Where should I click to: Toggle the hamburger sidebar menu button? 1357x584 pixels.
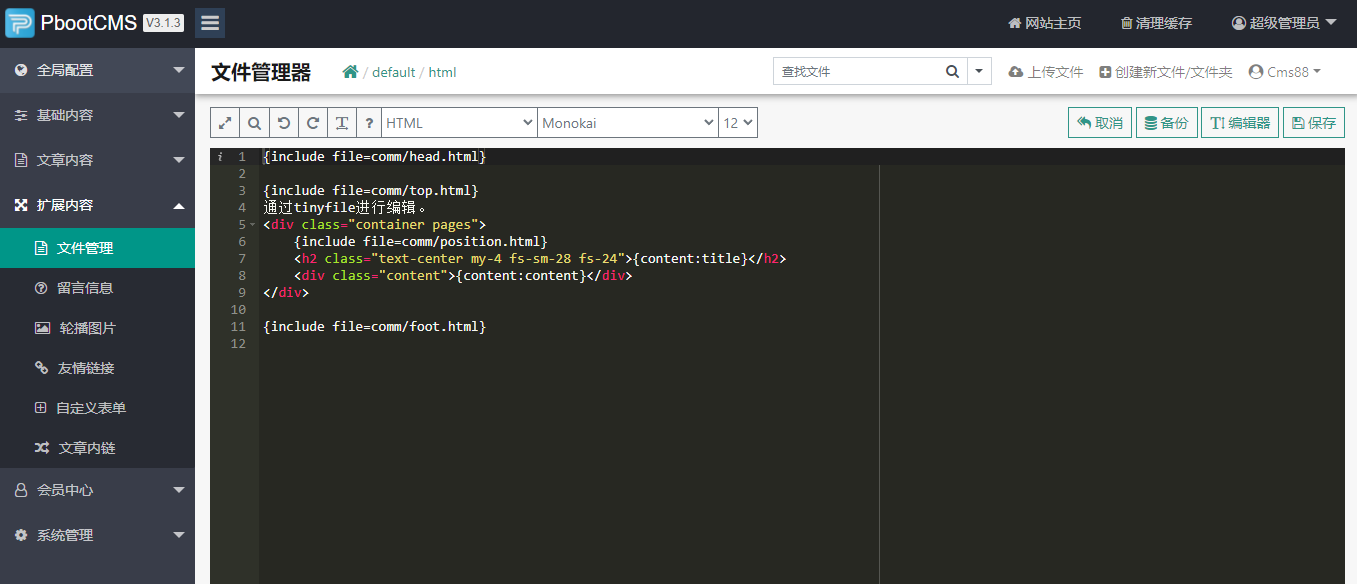click(x=210, y=23)
